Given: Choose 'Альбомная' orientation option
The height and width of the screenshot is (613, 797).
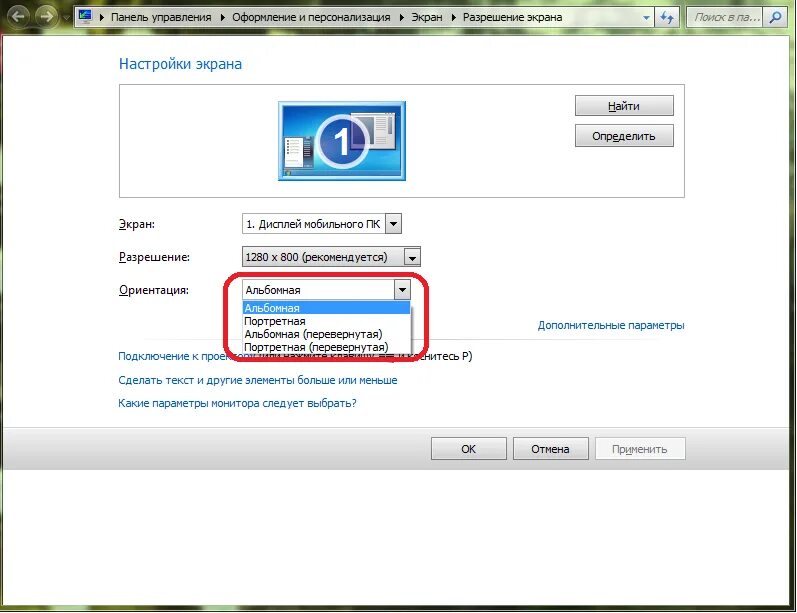Looking at the screenshot, I should coord(326,308).
